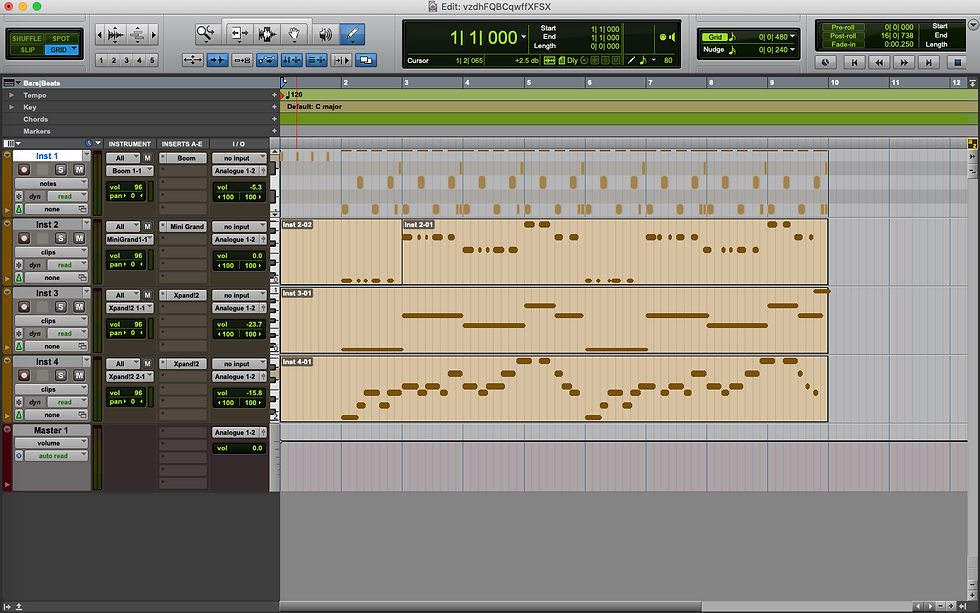
Task: Click Return to Zero transport button
Action: (854, 62)
